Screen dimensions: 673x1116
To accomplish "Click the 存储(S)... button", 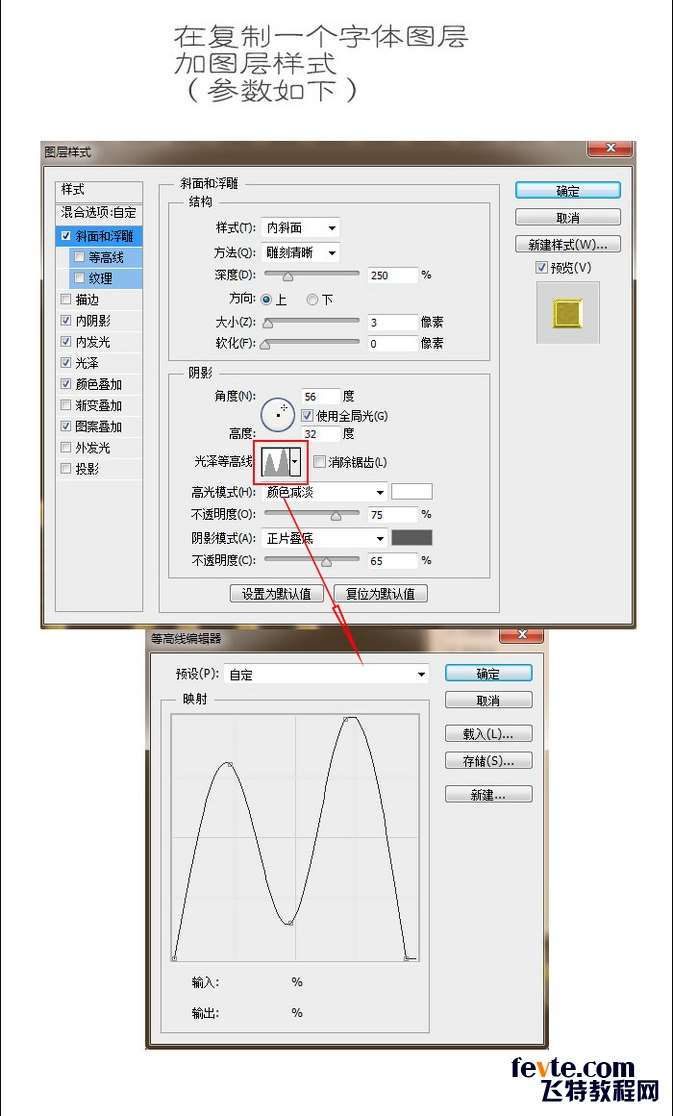I will tap(489, 761).
